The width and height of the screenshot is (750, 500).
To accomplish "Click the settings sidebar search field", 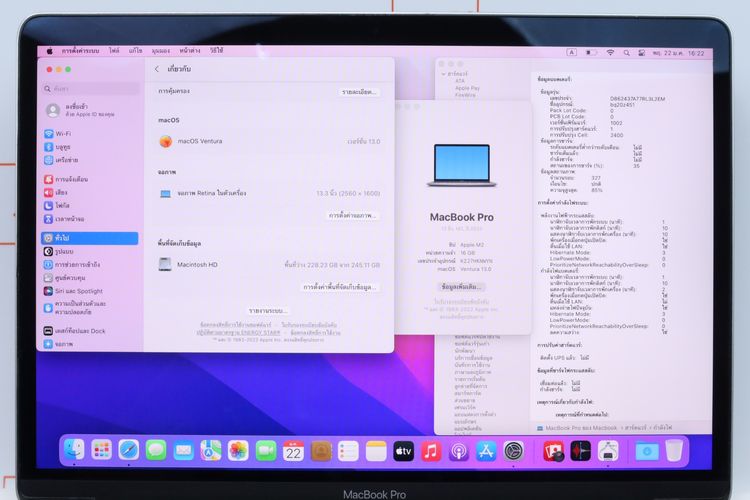I will pos(90,89).
